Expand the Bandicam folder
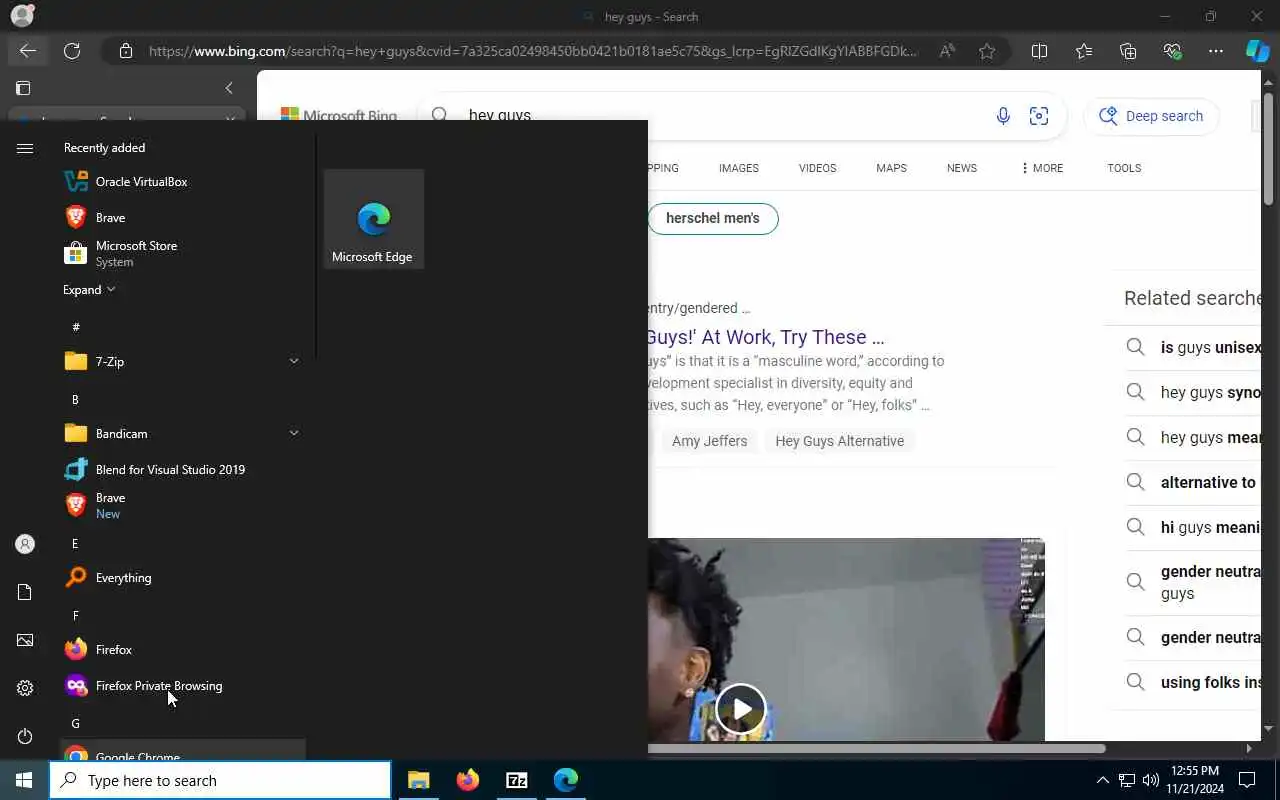1280x800 pixels. (183, 433)
